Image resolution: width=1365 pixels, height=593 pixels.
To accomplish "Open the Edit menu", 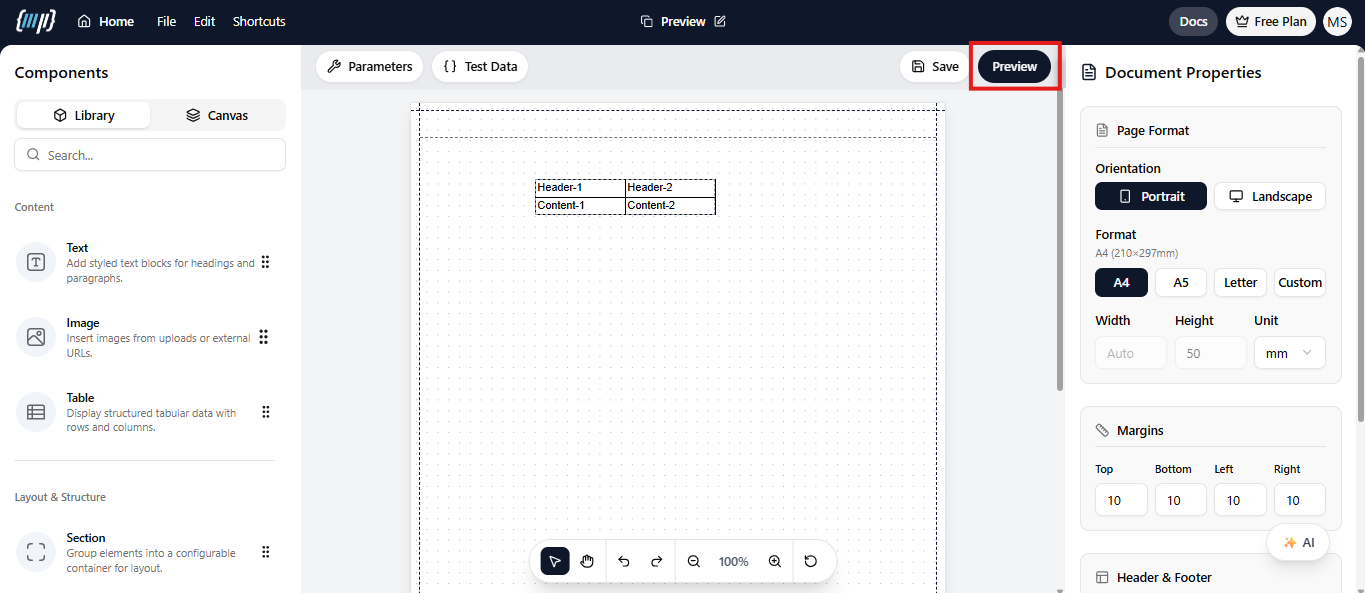I will (205, 21).
